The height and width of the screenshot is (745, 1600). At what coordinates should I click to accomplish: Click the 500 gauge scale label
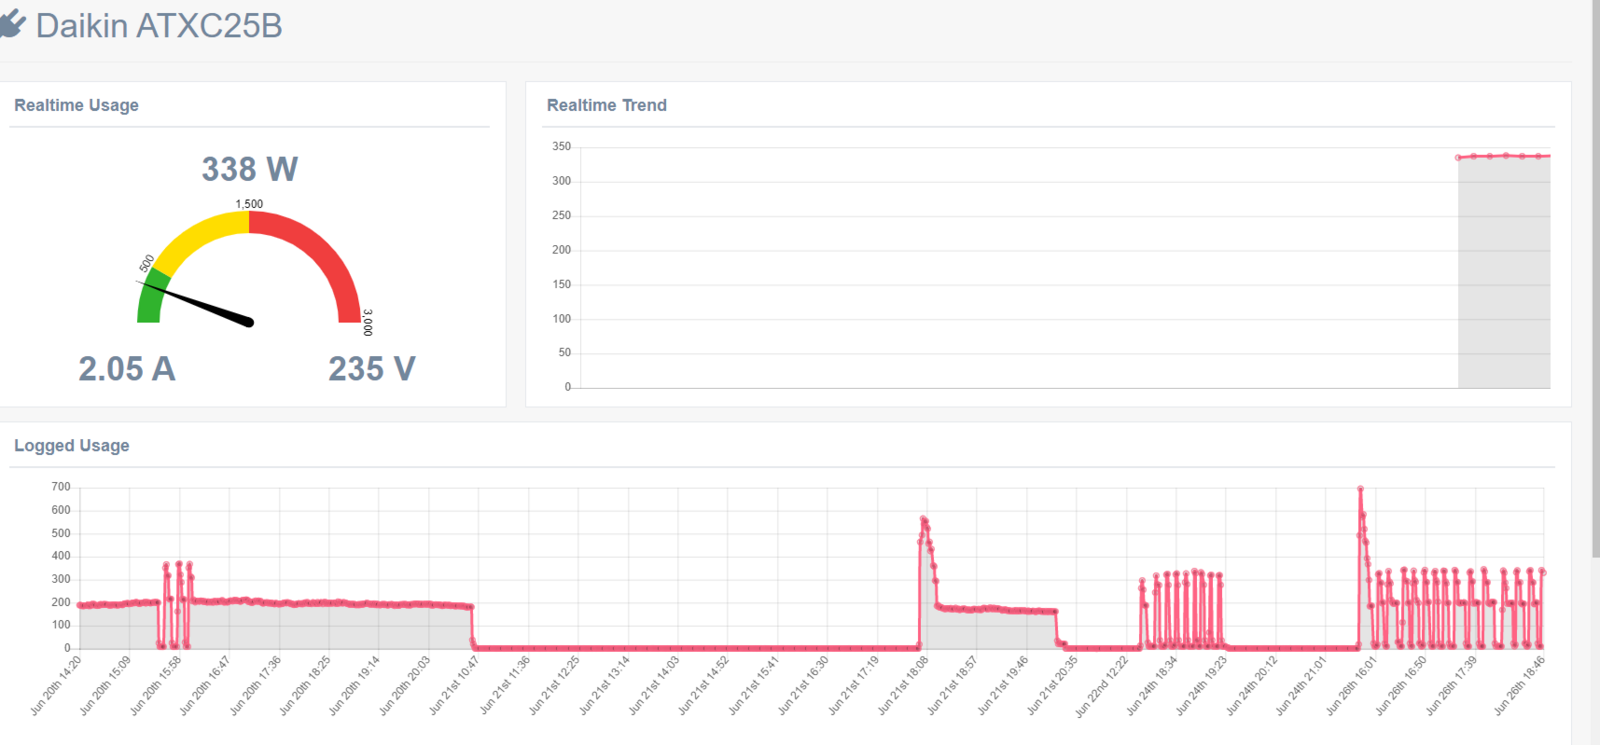click(x=147, y=263)
